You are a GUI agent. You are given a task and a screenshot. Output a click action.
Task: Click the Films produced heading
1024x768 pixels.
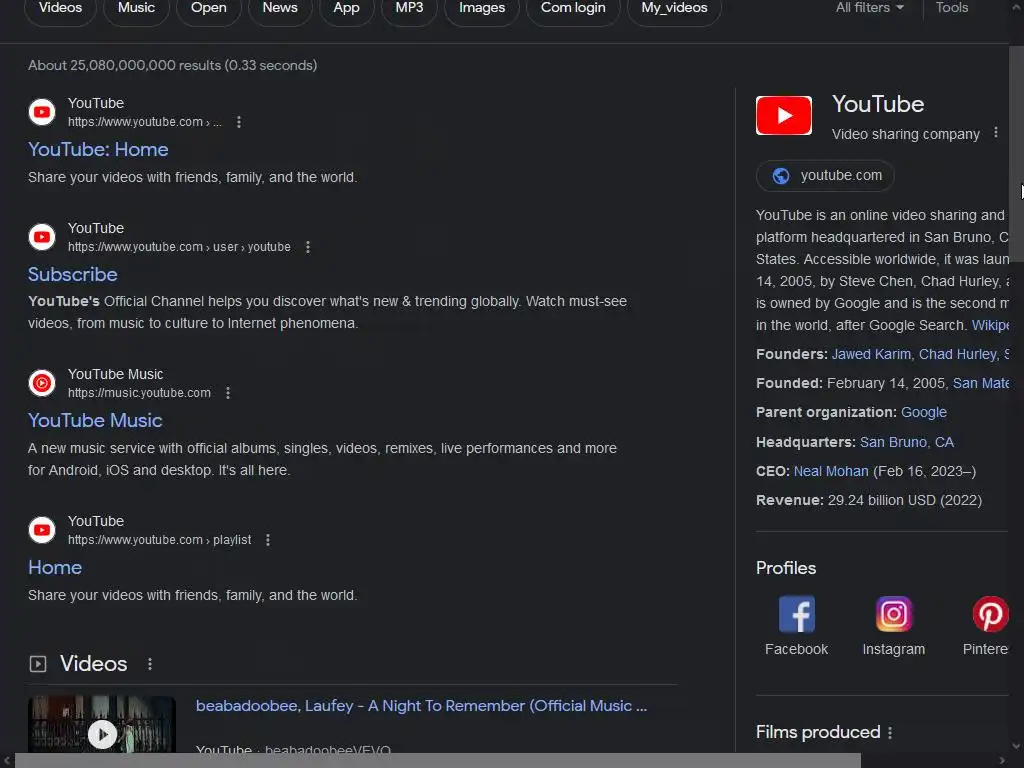[818, 732]
